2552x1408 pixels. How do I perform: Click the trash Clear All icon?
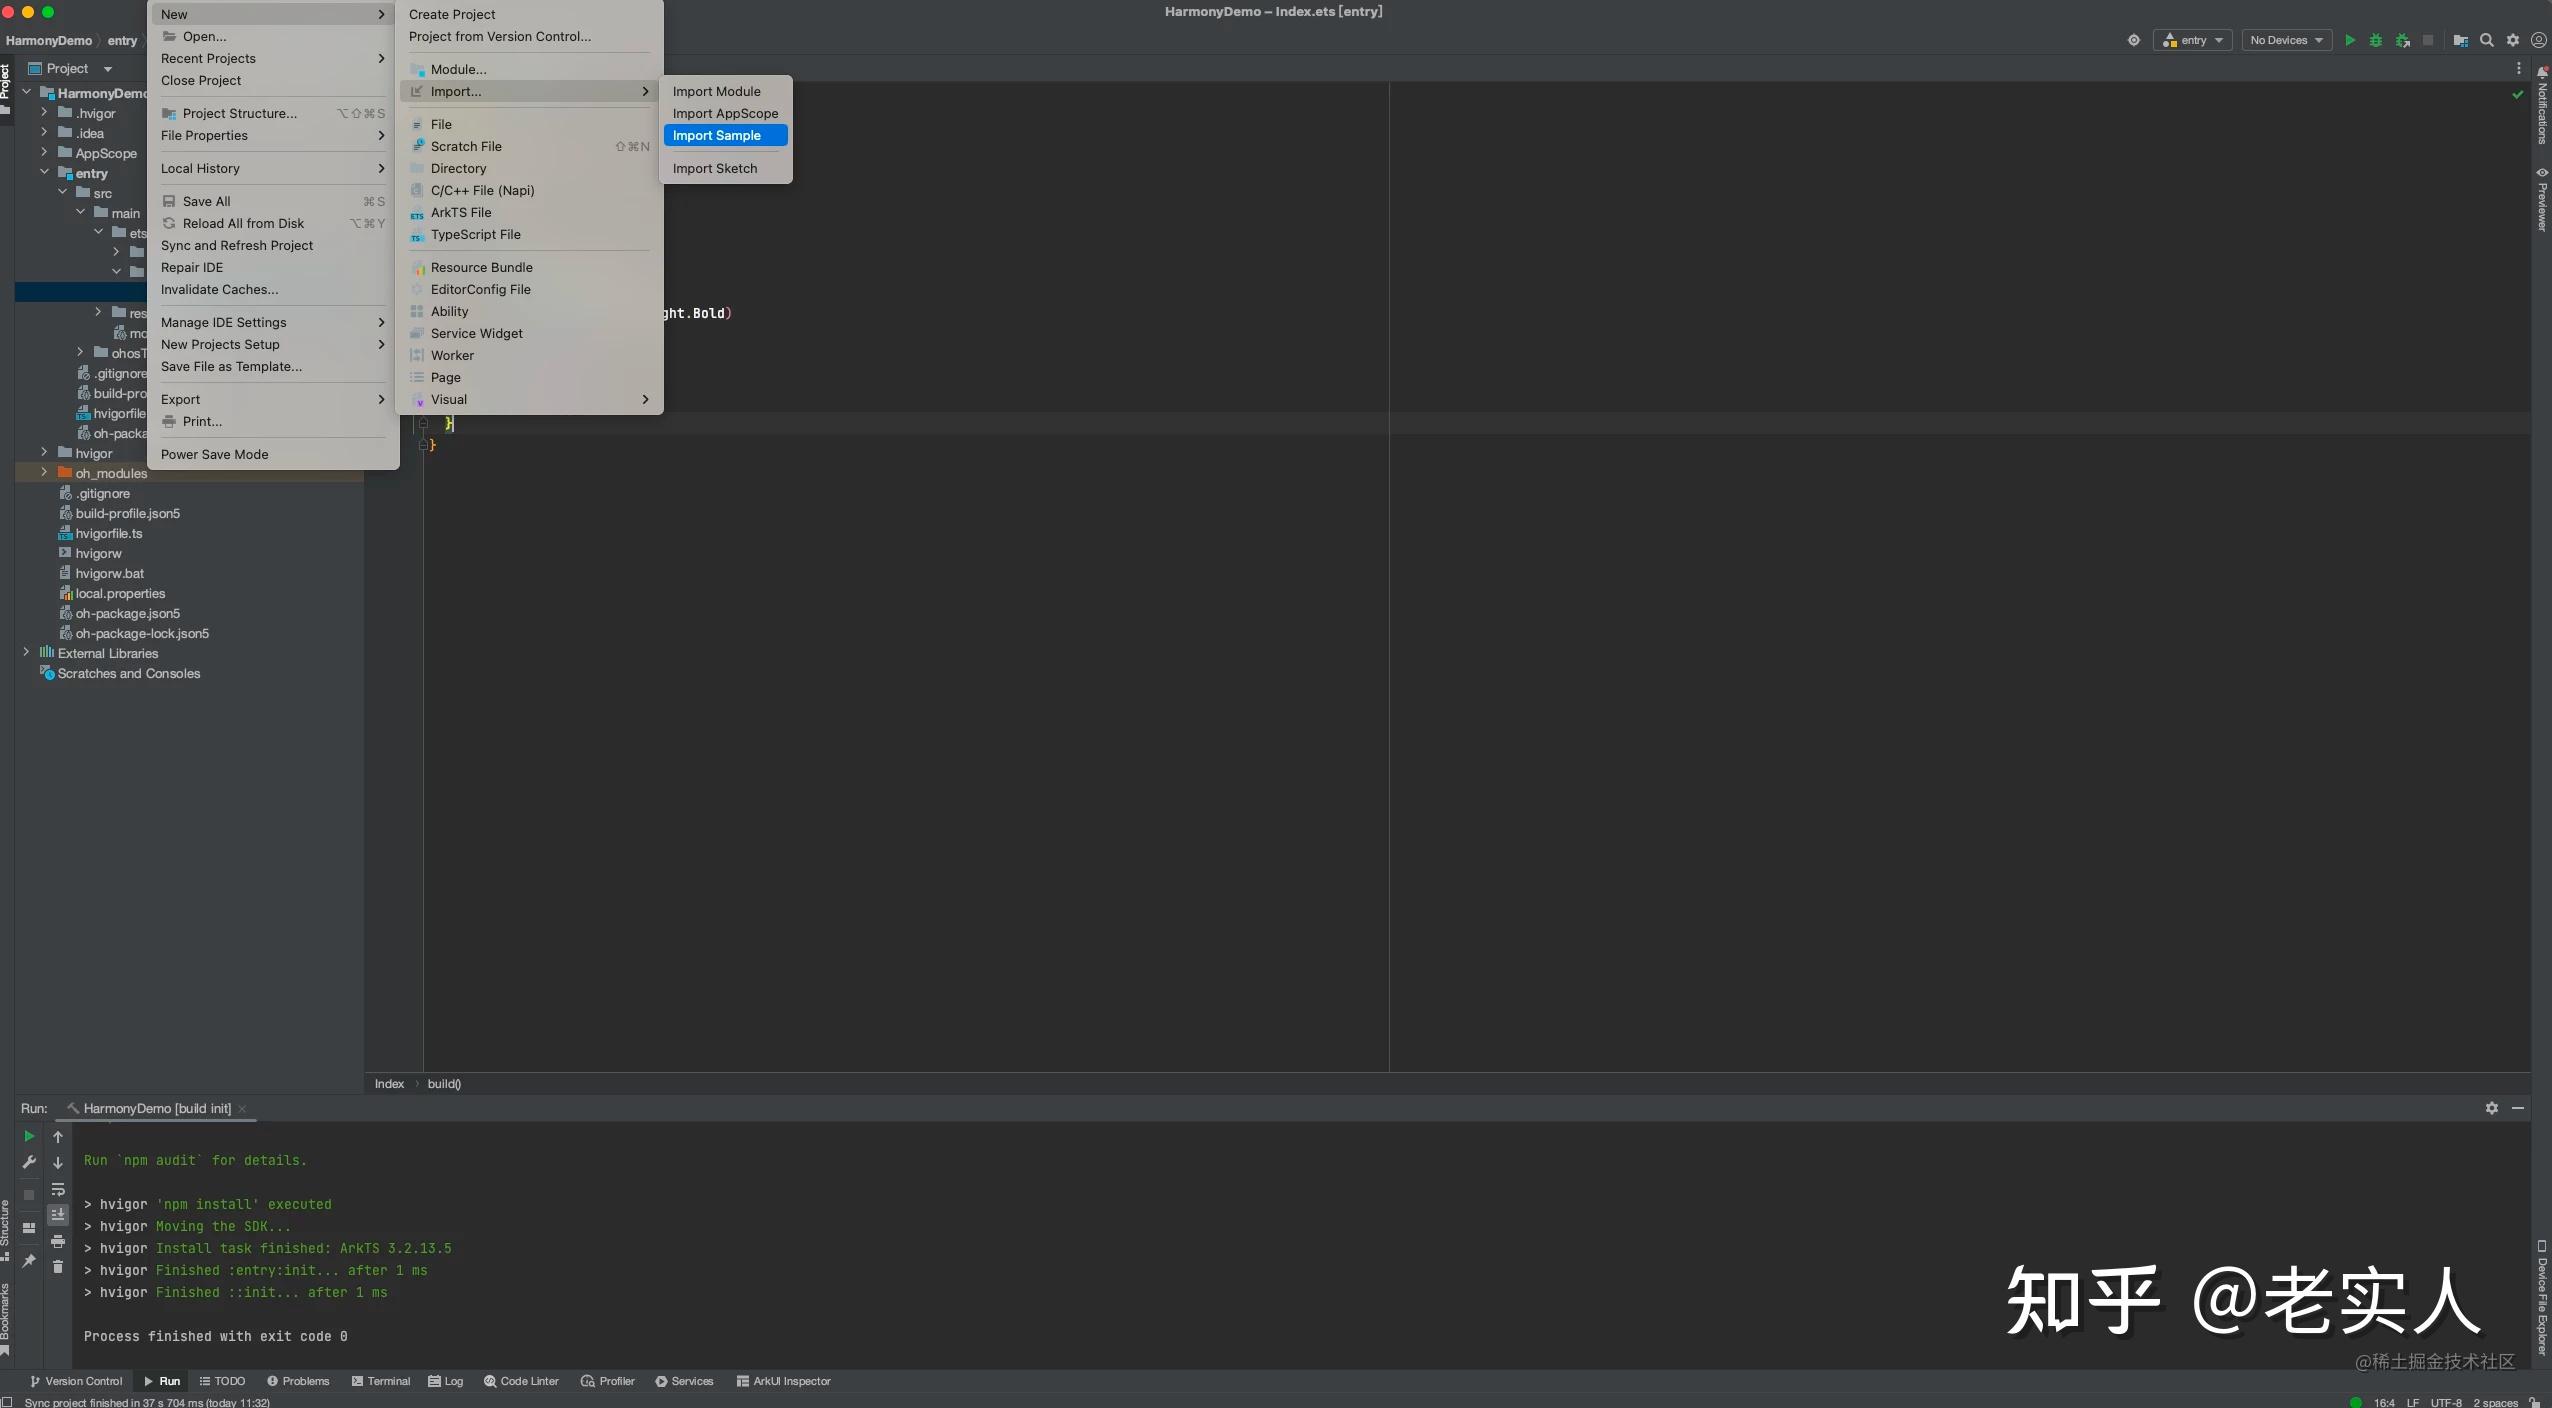[x=58, y=1267]
